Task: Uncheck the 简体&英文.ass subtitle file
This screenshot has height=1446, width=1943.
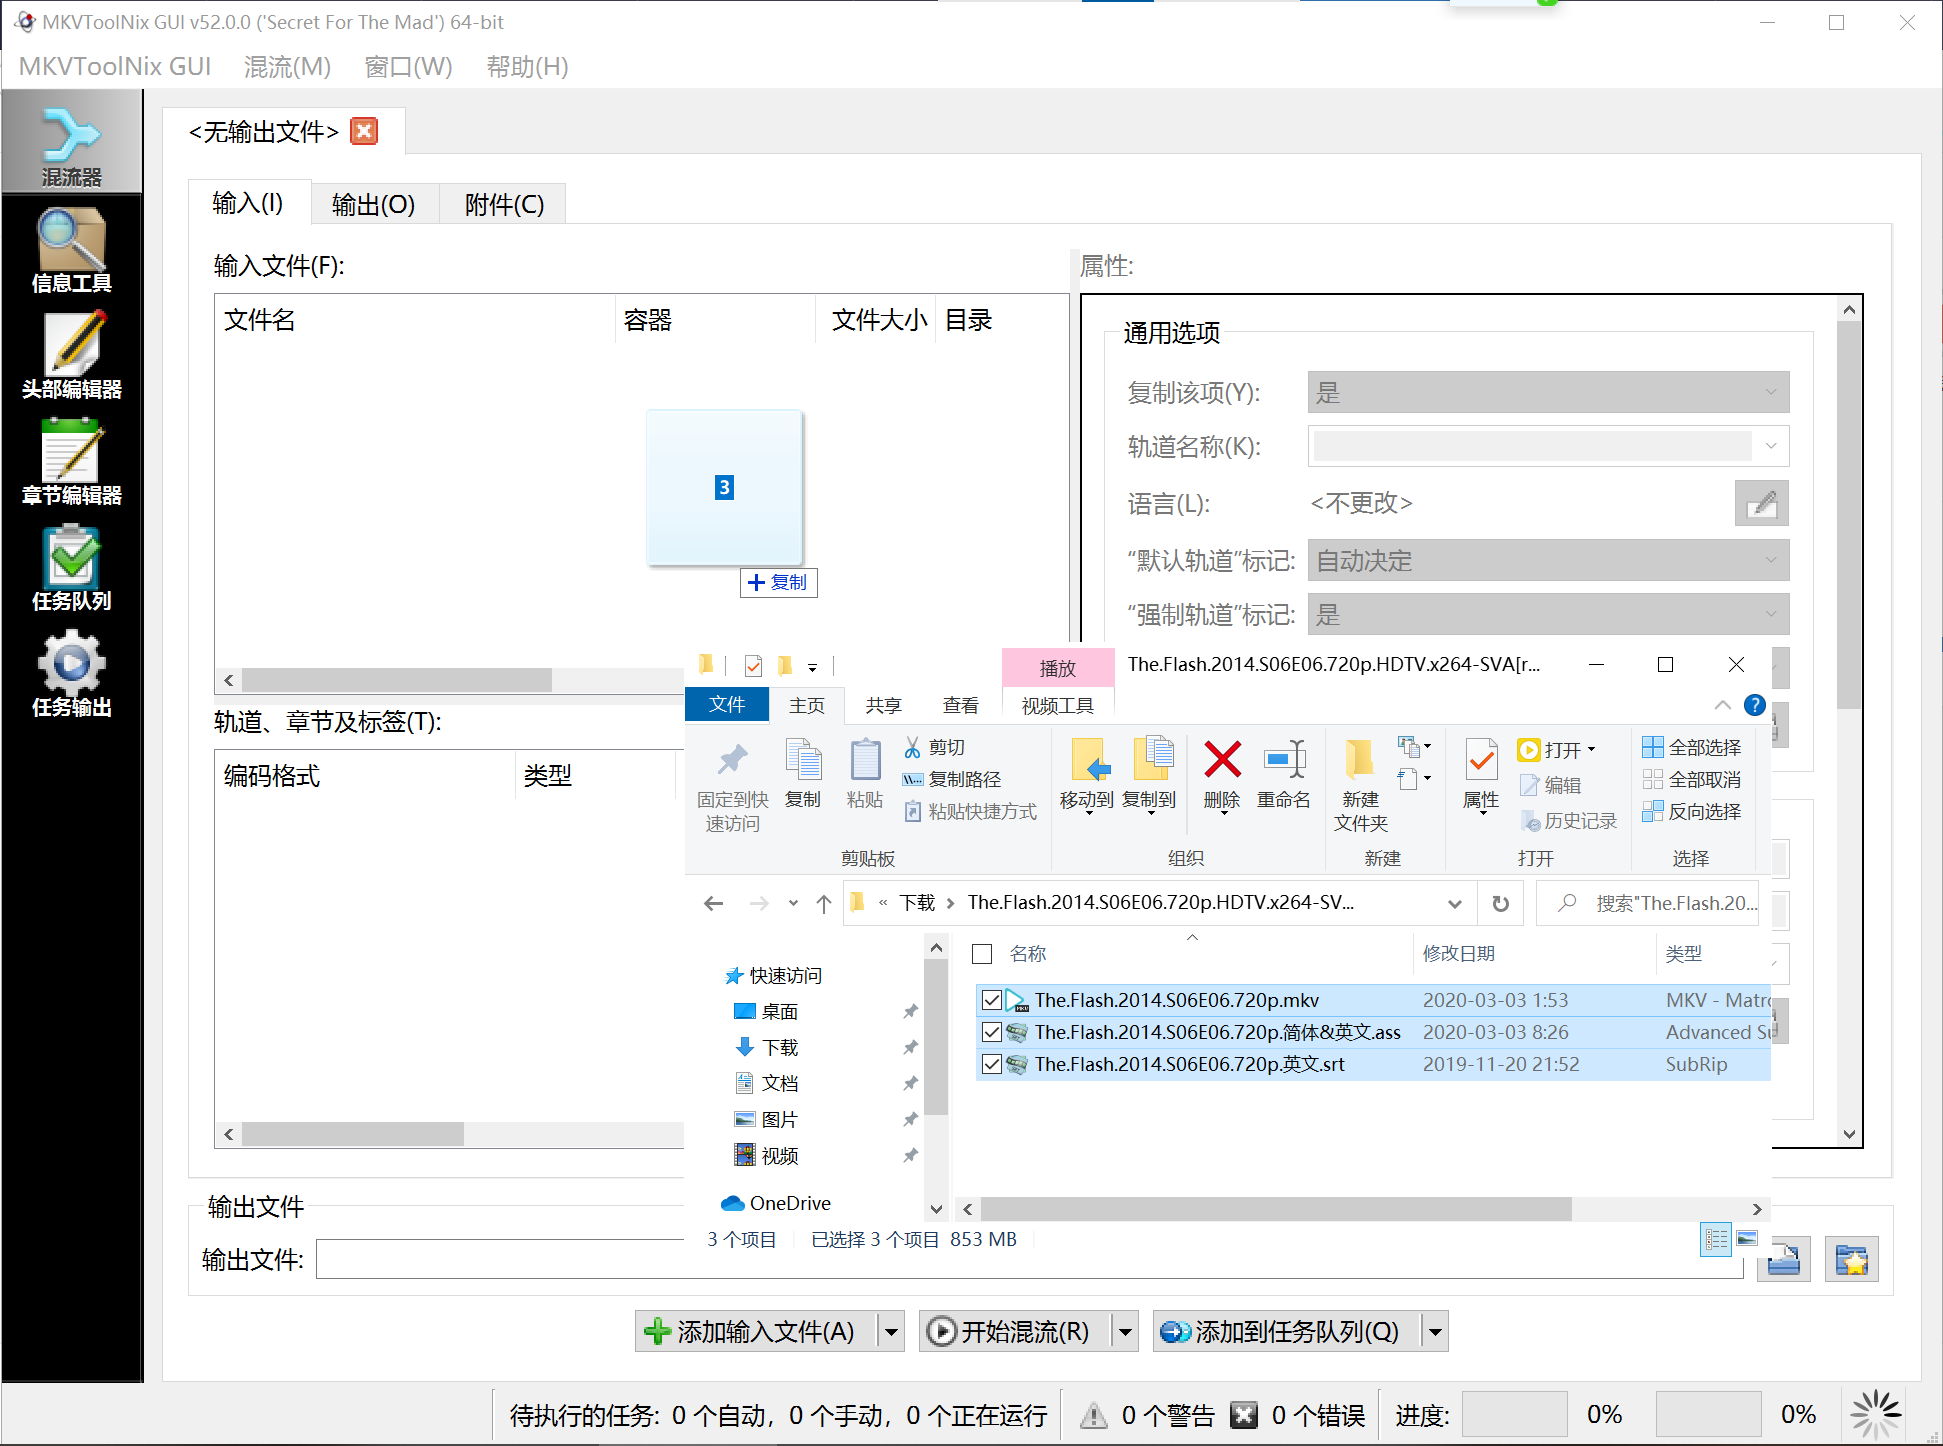Action: [x=991, y=1032]
